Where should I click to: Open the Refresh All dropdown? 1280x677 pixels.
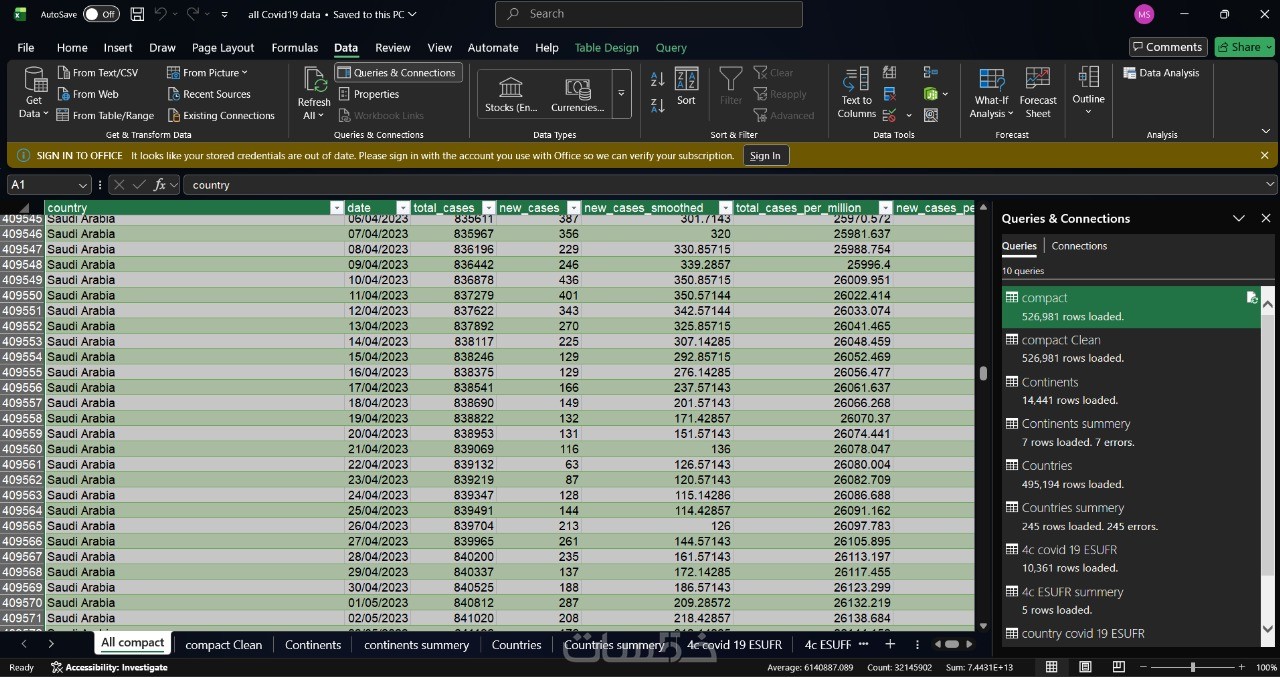314,94
